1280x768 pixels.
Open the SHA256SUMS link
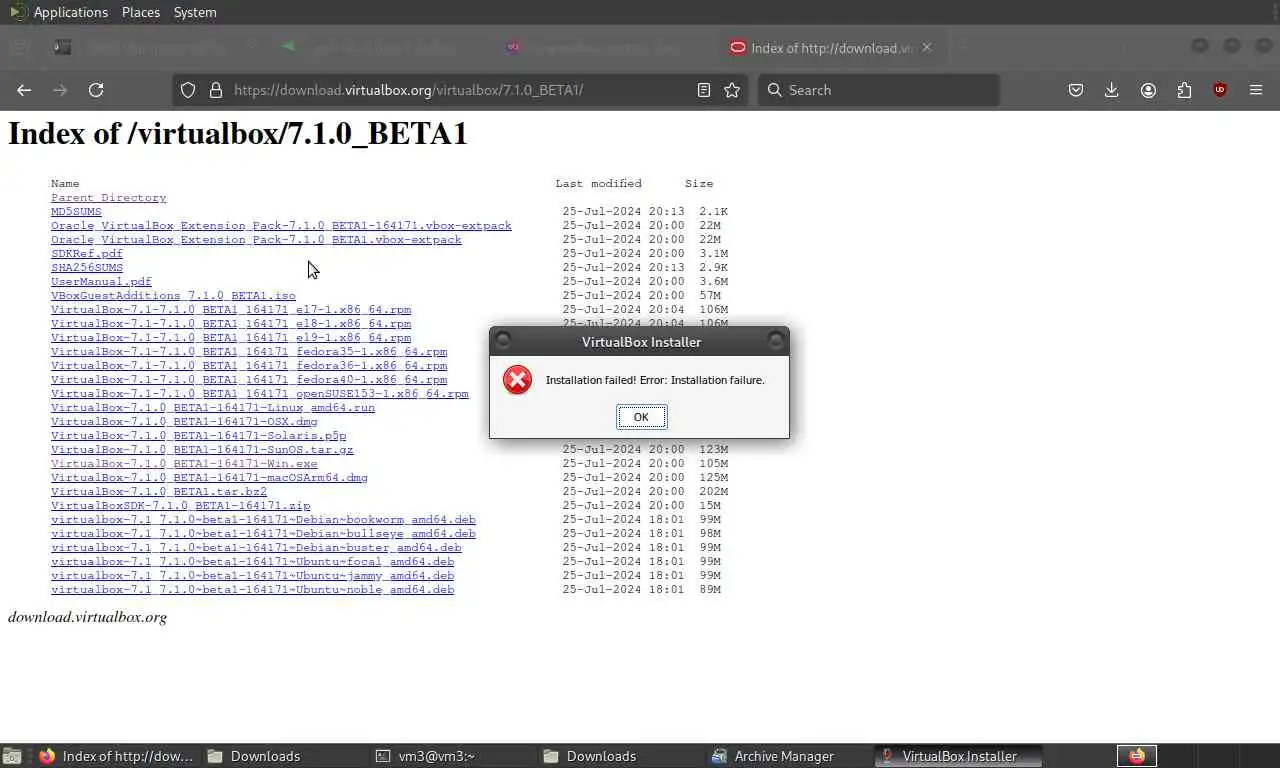(x=87, y=268)
